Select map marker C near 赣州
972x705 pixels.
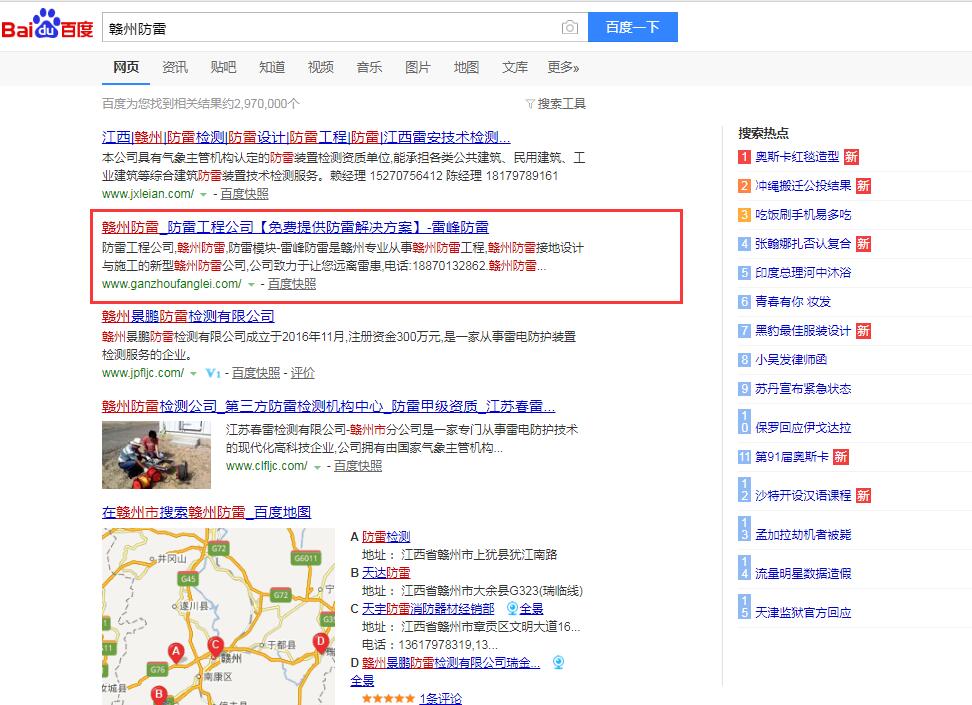pyautogui.click(x=215, y=645)
